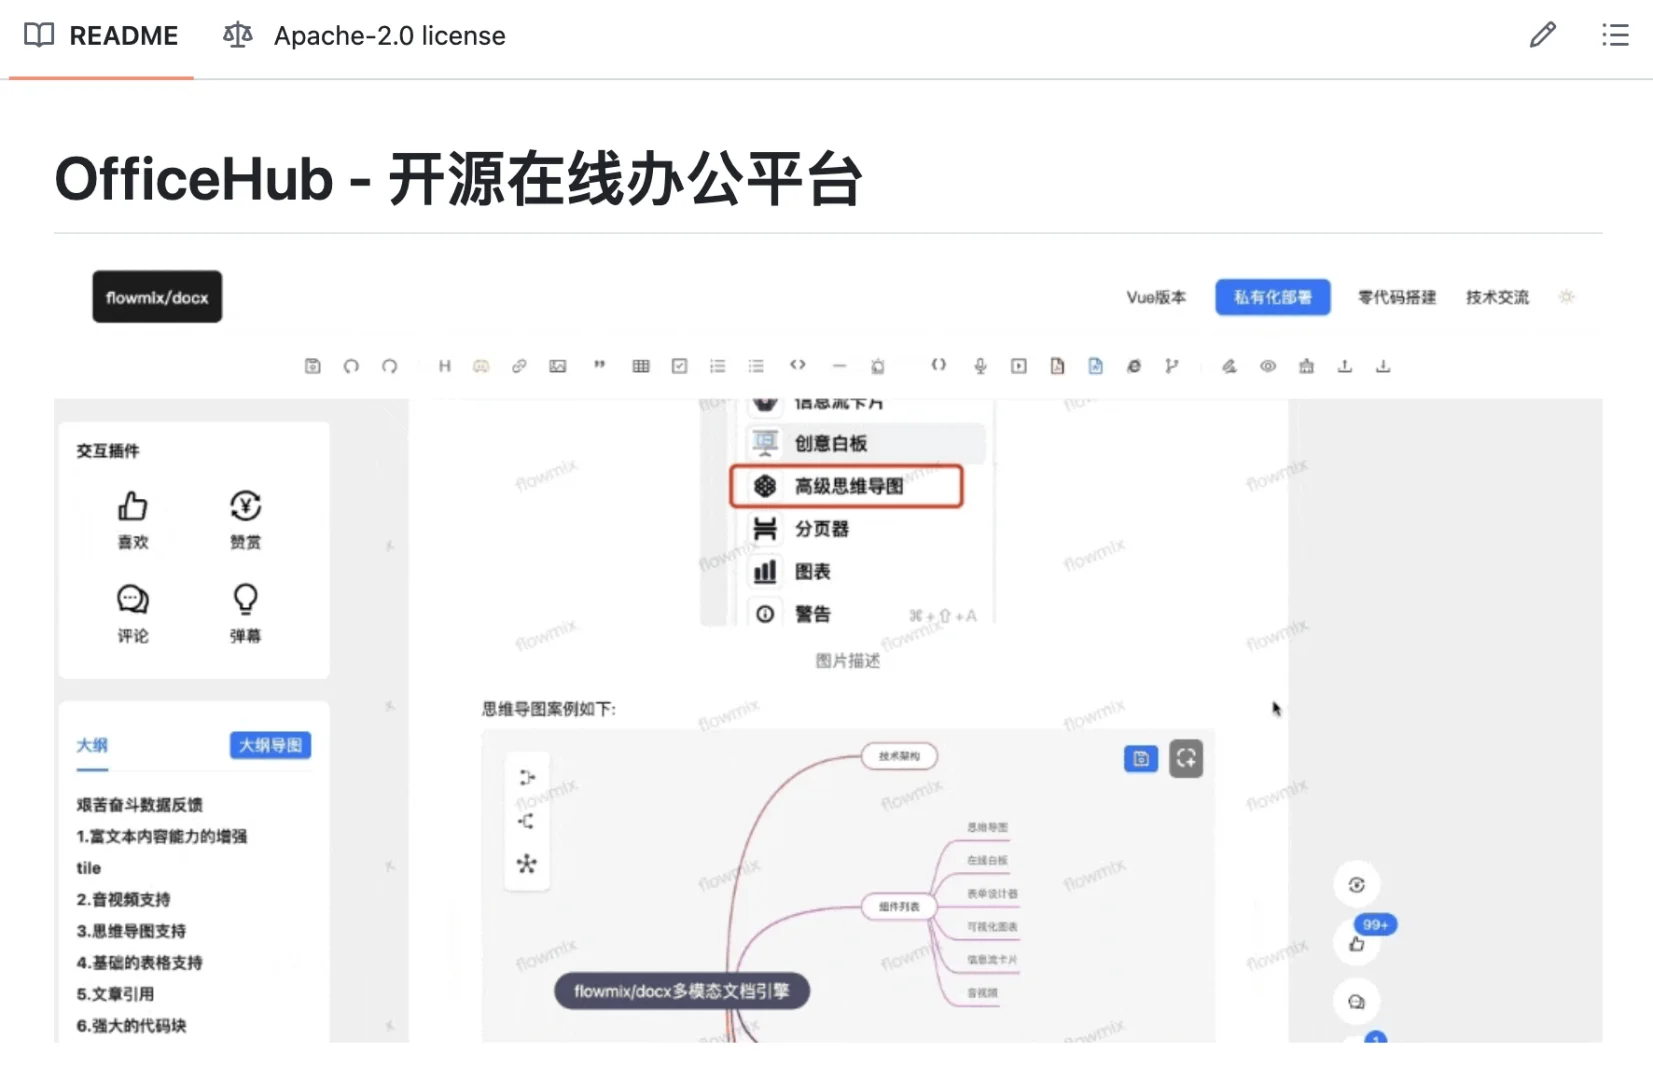Select the hyperlink icon in the editor toolbar

tap(518, 366)
